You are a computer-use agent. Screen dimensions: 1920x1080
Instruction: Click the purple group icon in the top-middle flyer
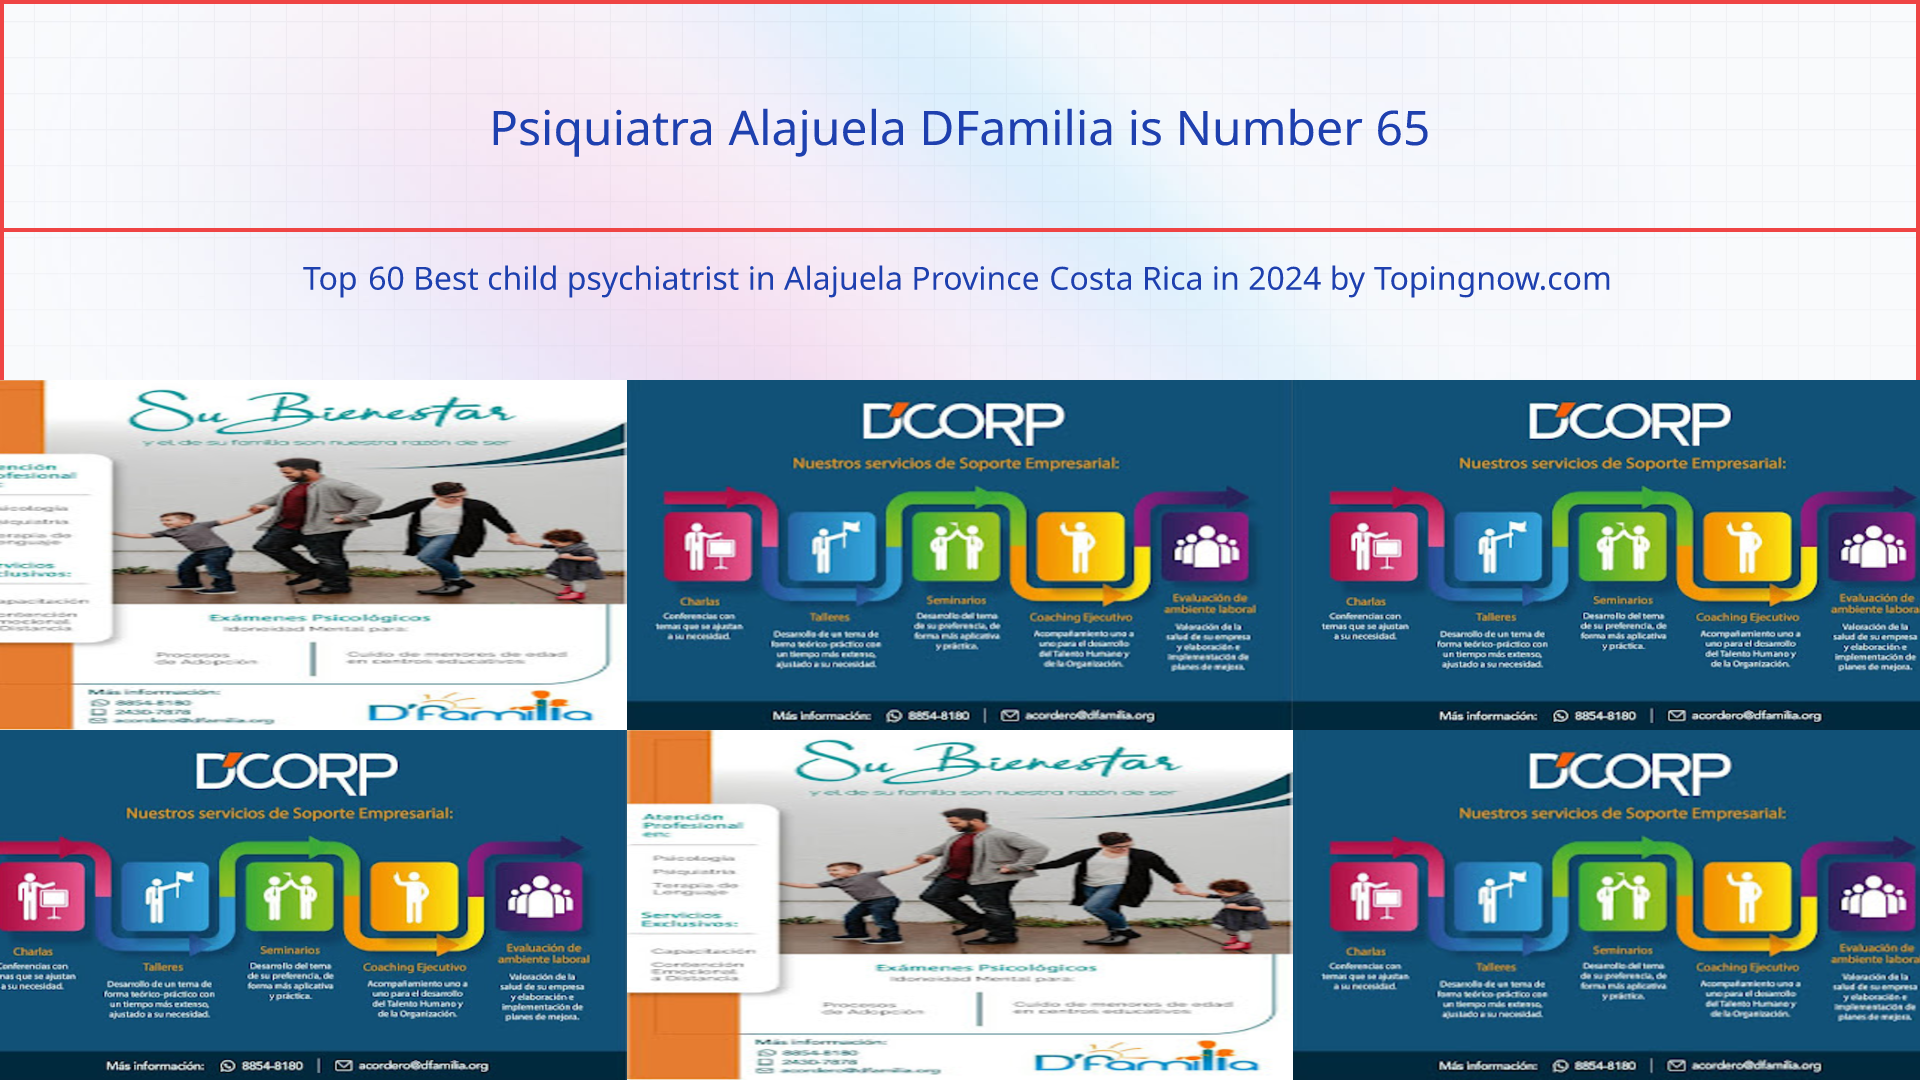(x=1206, y=546)
